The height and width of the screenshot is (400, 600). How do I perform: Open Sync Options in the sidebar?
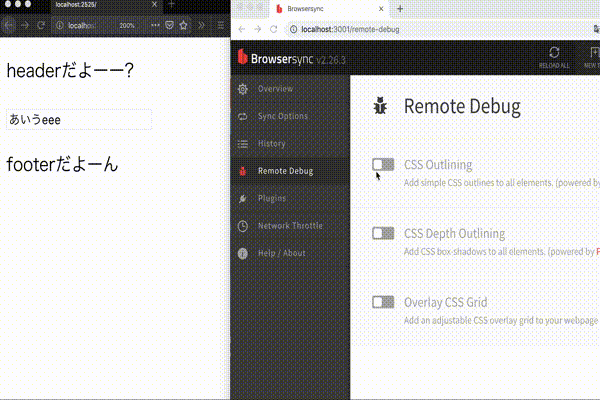[x=290, y=116]
